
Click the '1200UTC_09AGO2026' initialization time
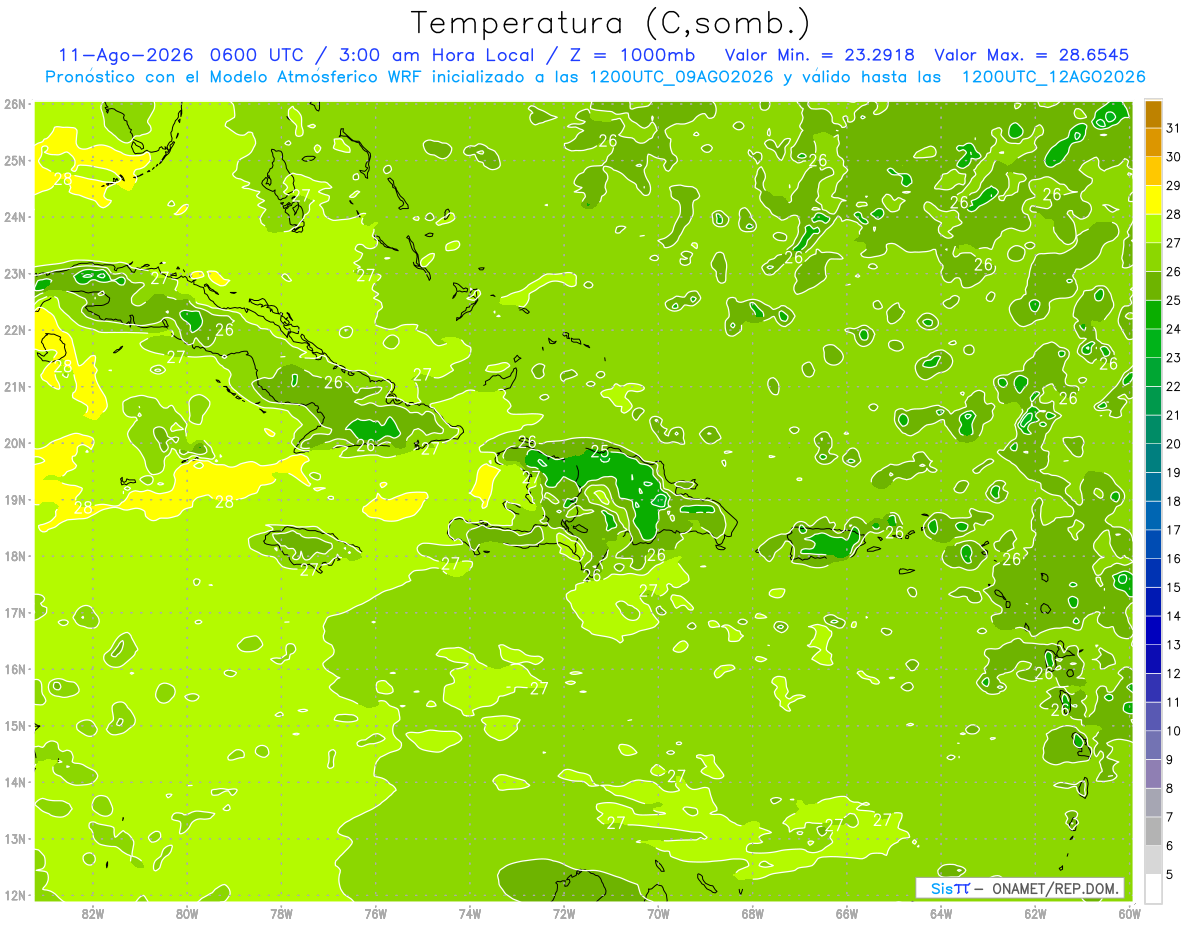click(681, 77)
